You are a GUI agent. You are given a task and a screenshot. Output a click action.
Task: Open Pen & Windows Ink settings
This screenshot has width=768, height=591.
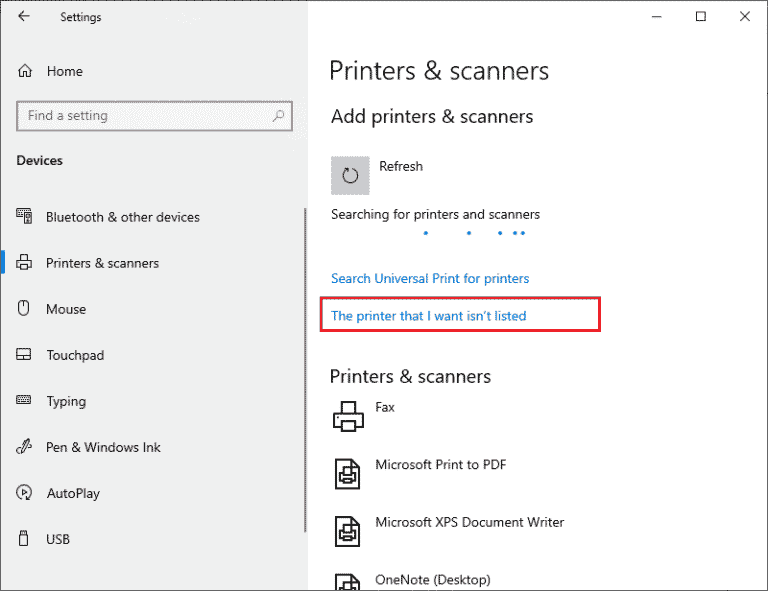(x=103, y=447)
